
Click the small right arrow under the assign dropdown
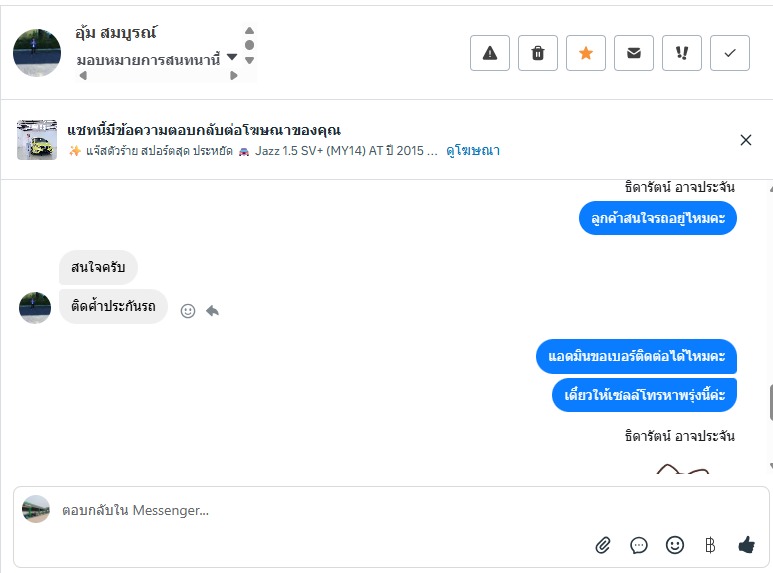(x=234, y=76)
